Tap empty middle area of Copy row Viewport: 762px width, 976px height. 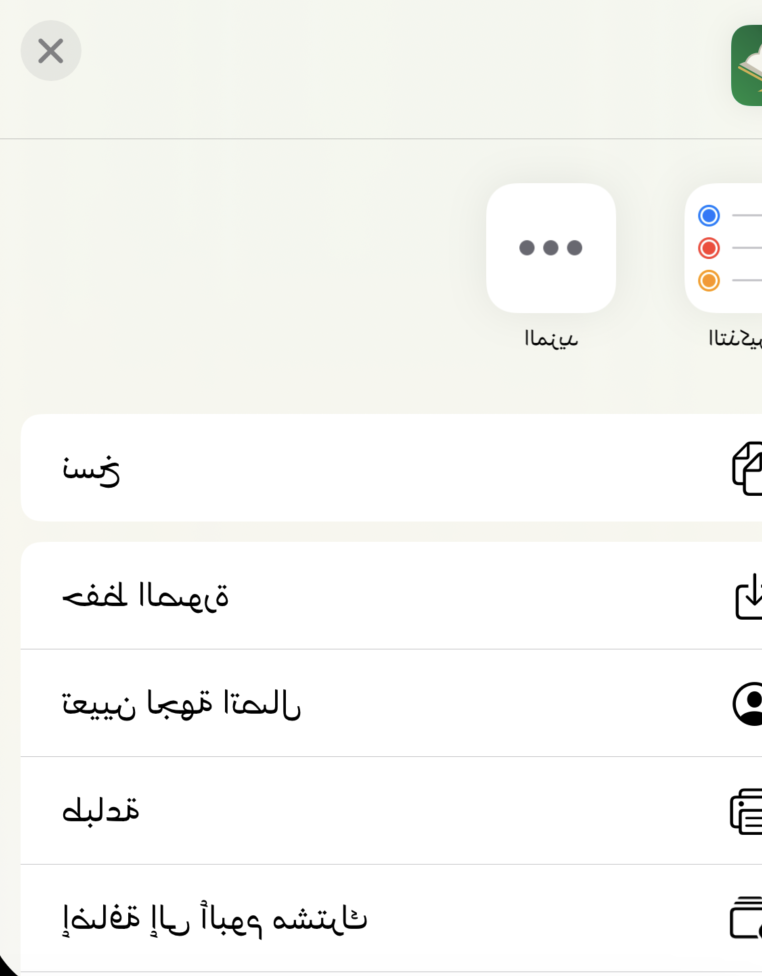(400, 468)
